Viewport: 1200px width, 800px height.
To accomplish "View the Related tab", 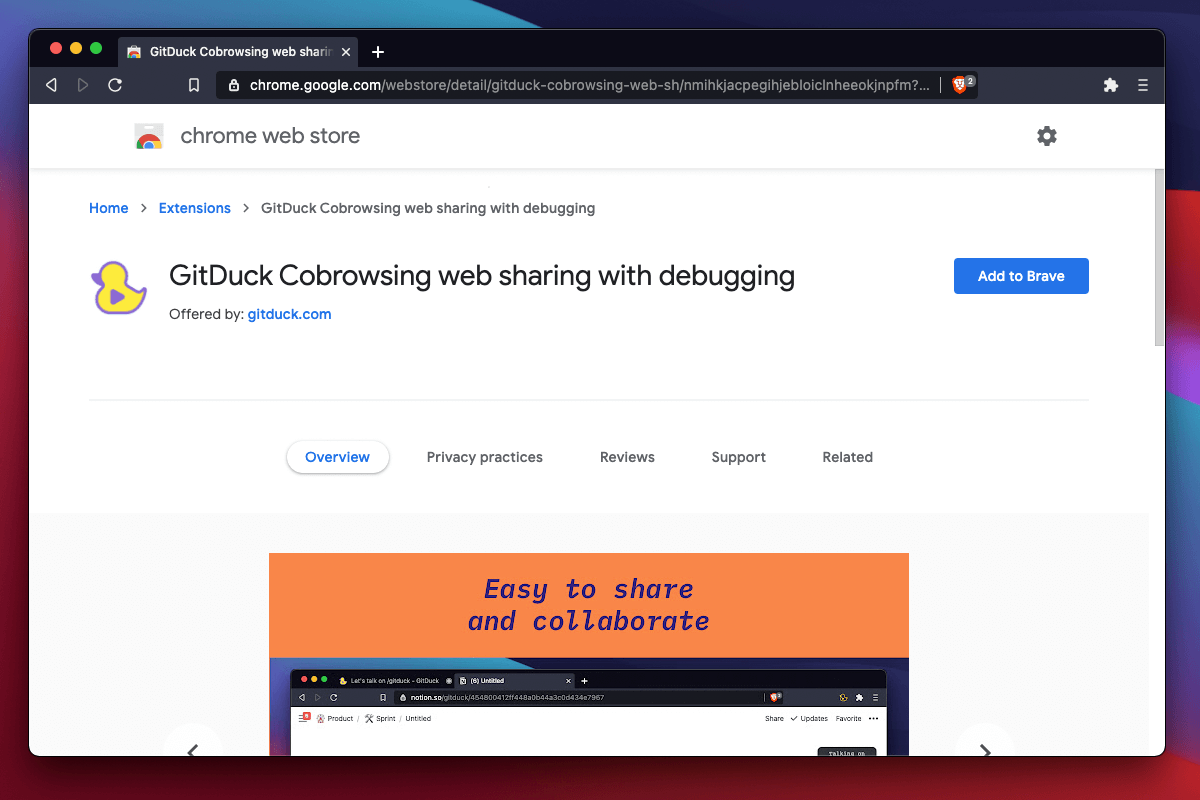I will tap(848, 457).
